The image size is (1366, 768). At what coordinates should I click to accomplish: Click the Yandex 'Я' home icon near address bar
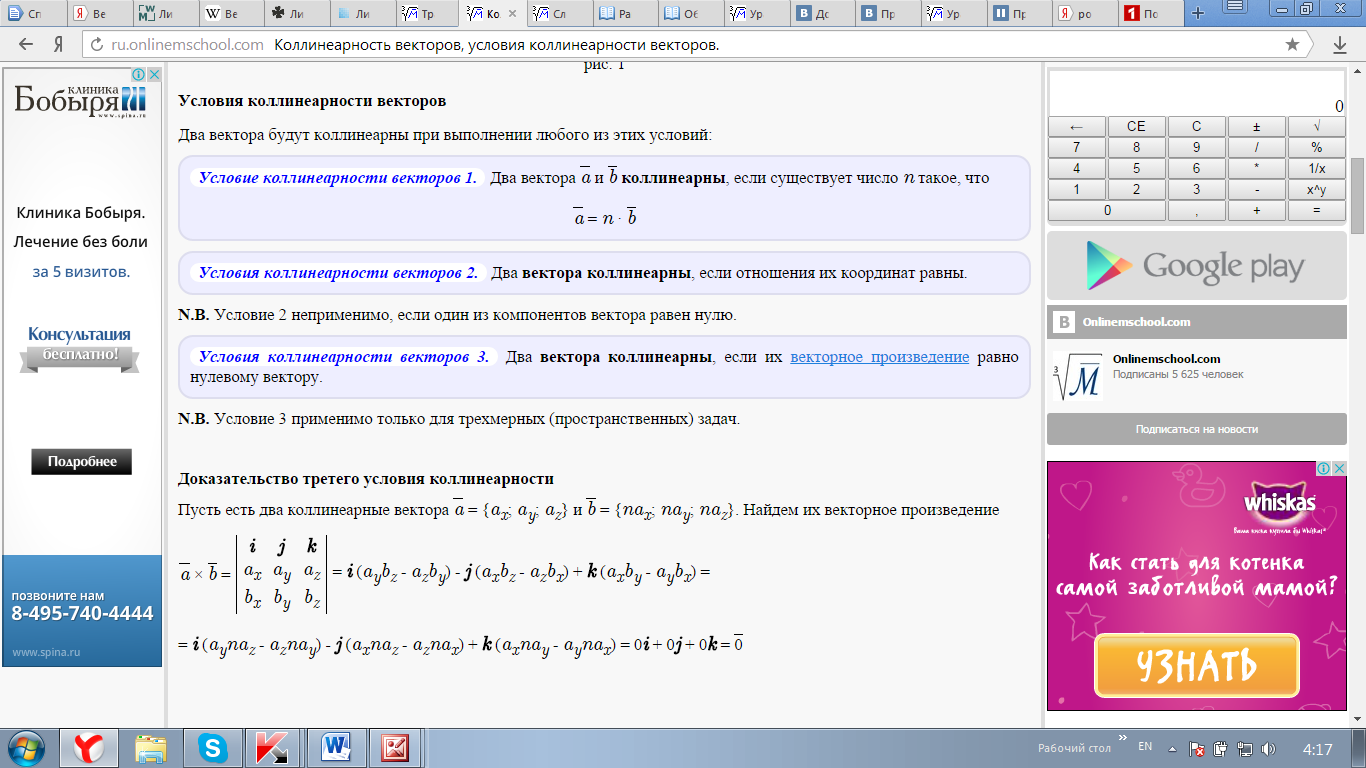[x=59, y=45]
